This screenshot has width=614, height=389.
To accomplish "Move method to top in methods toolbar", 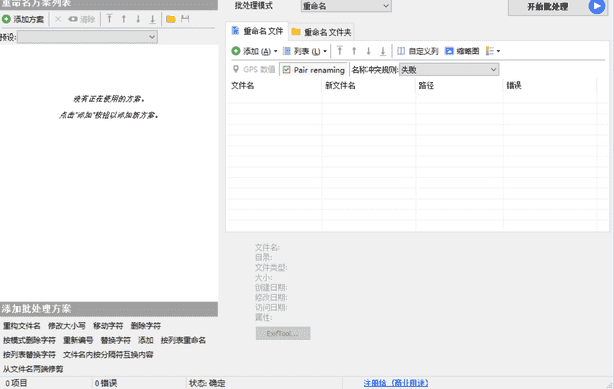I will (x=110, y=19).
